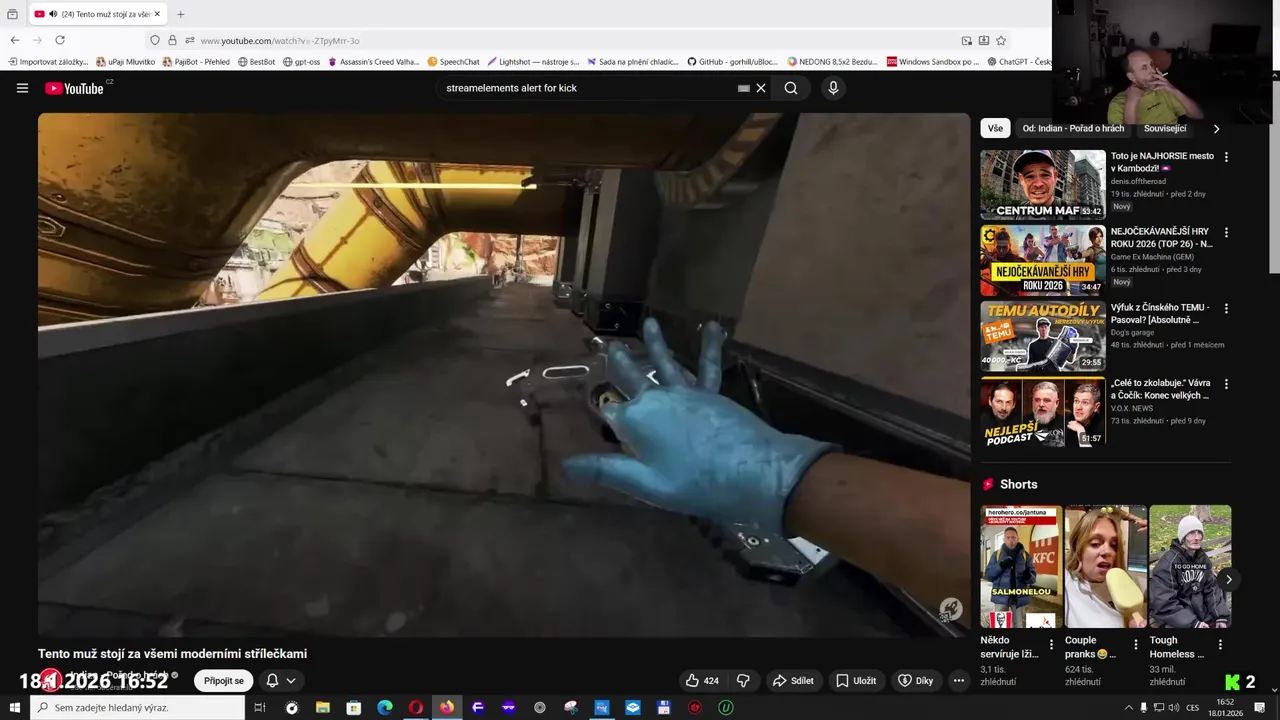Save the video with Uložit button
This screenshot has height=720, width=1280.
[x=856, y=681]
